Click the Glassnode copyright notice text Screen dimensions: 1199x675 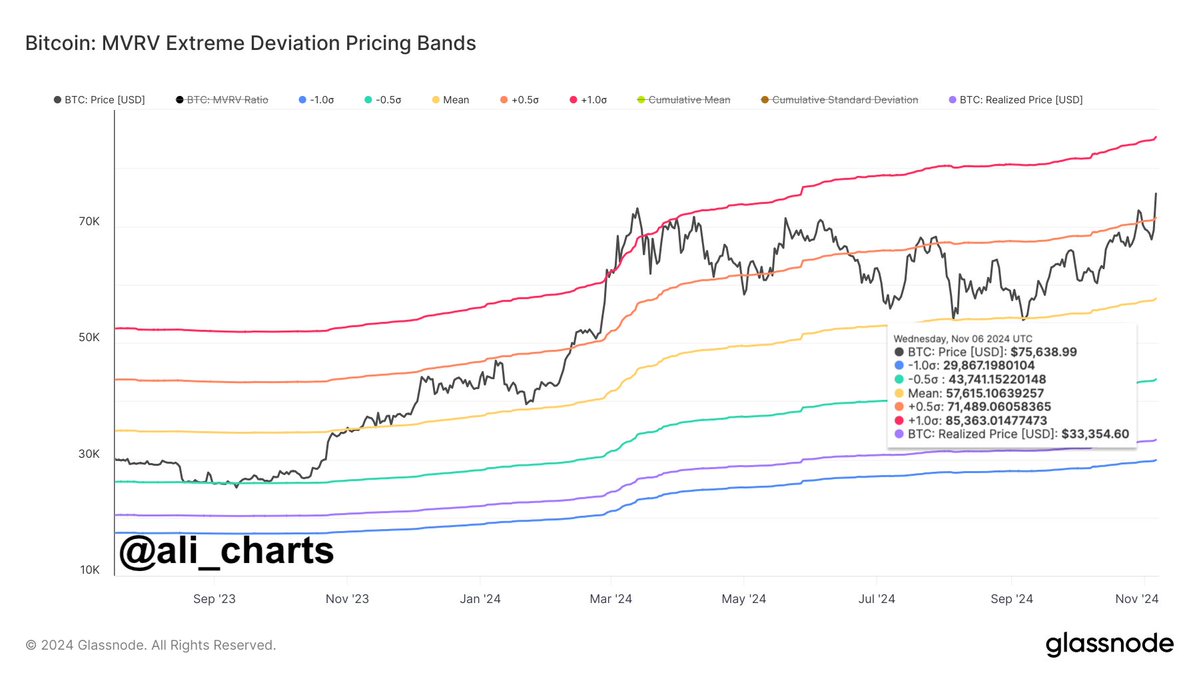click(x=151, y=645)
